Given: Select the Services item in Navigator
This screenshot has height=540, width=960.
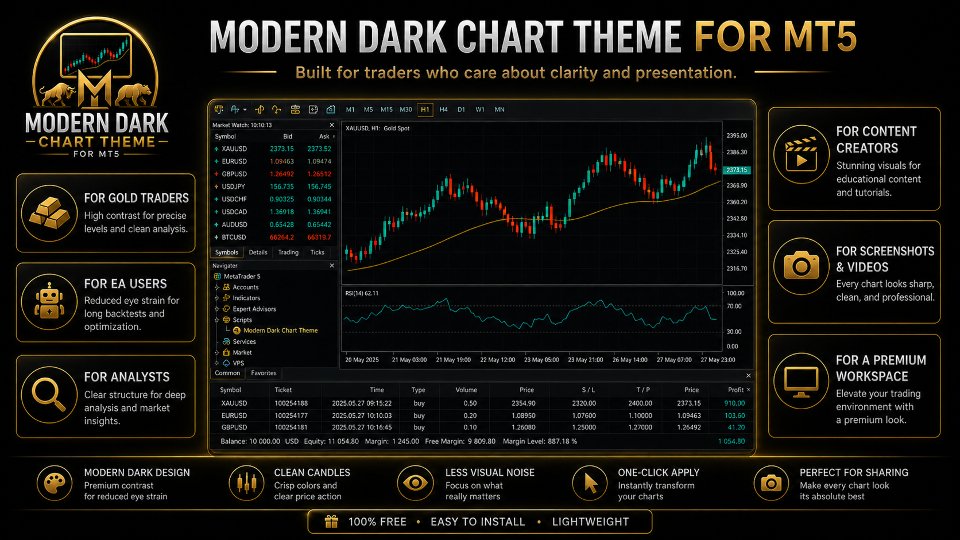Looking at the screenshot, I should tap(244, 342).
